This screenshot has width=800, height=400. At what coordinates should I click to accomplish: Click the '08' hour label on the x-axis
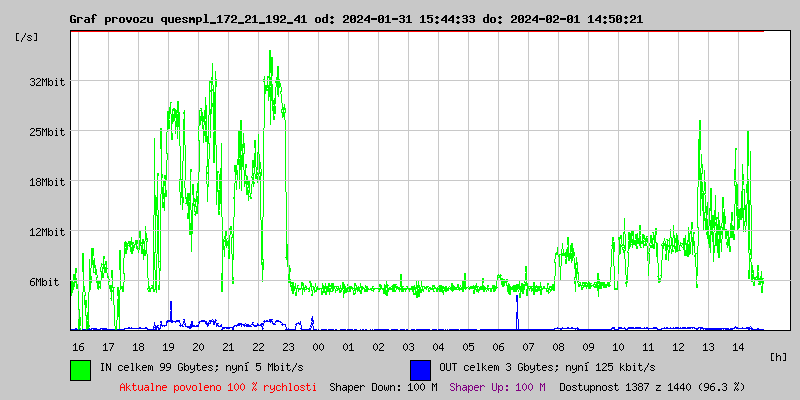click(558, 347)
